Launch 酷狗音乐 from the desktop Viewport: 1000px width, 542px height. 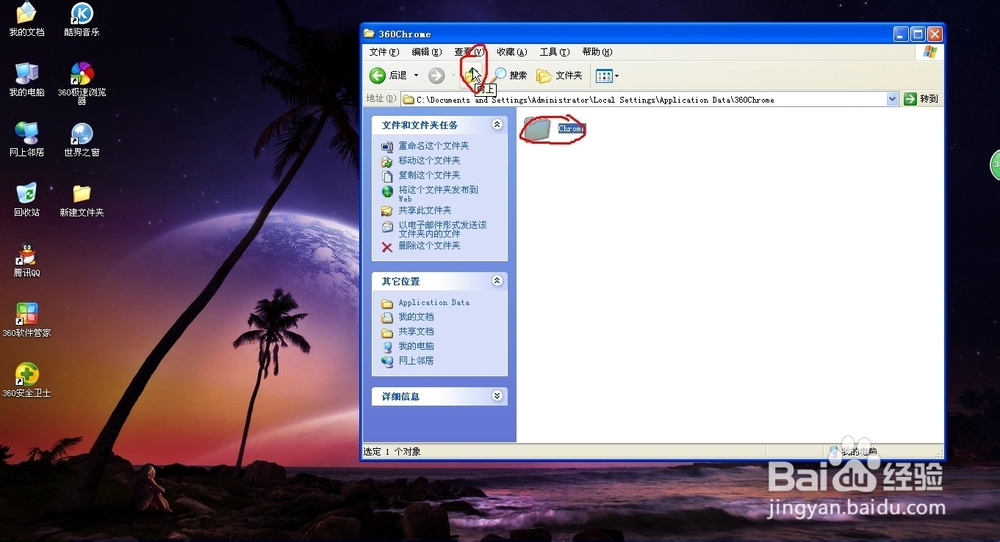point(82,19)
